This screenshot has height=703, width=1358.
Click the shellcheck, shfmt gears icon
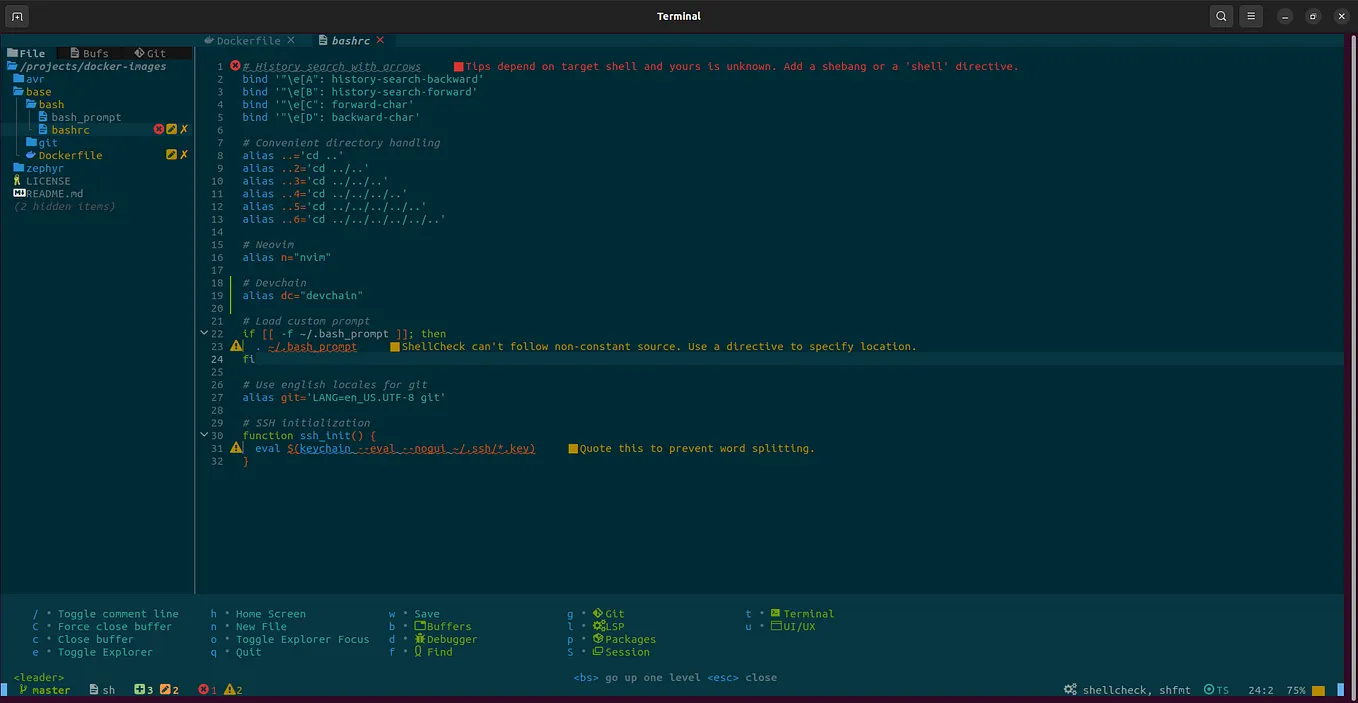[x=1070, y=690]
